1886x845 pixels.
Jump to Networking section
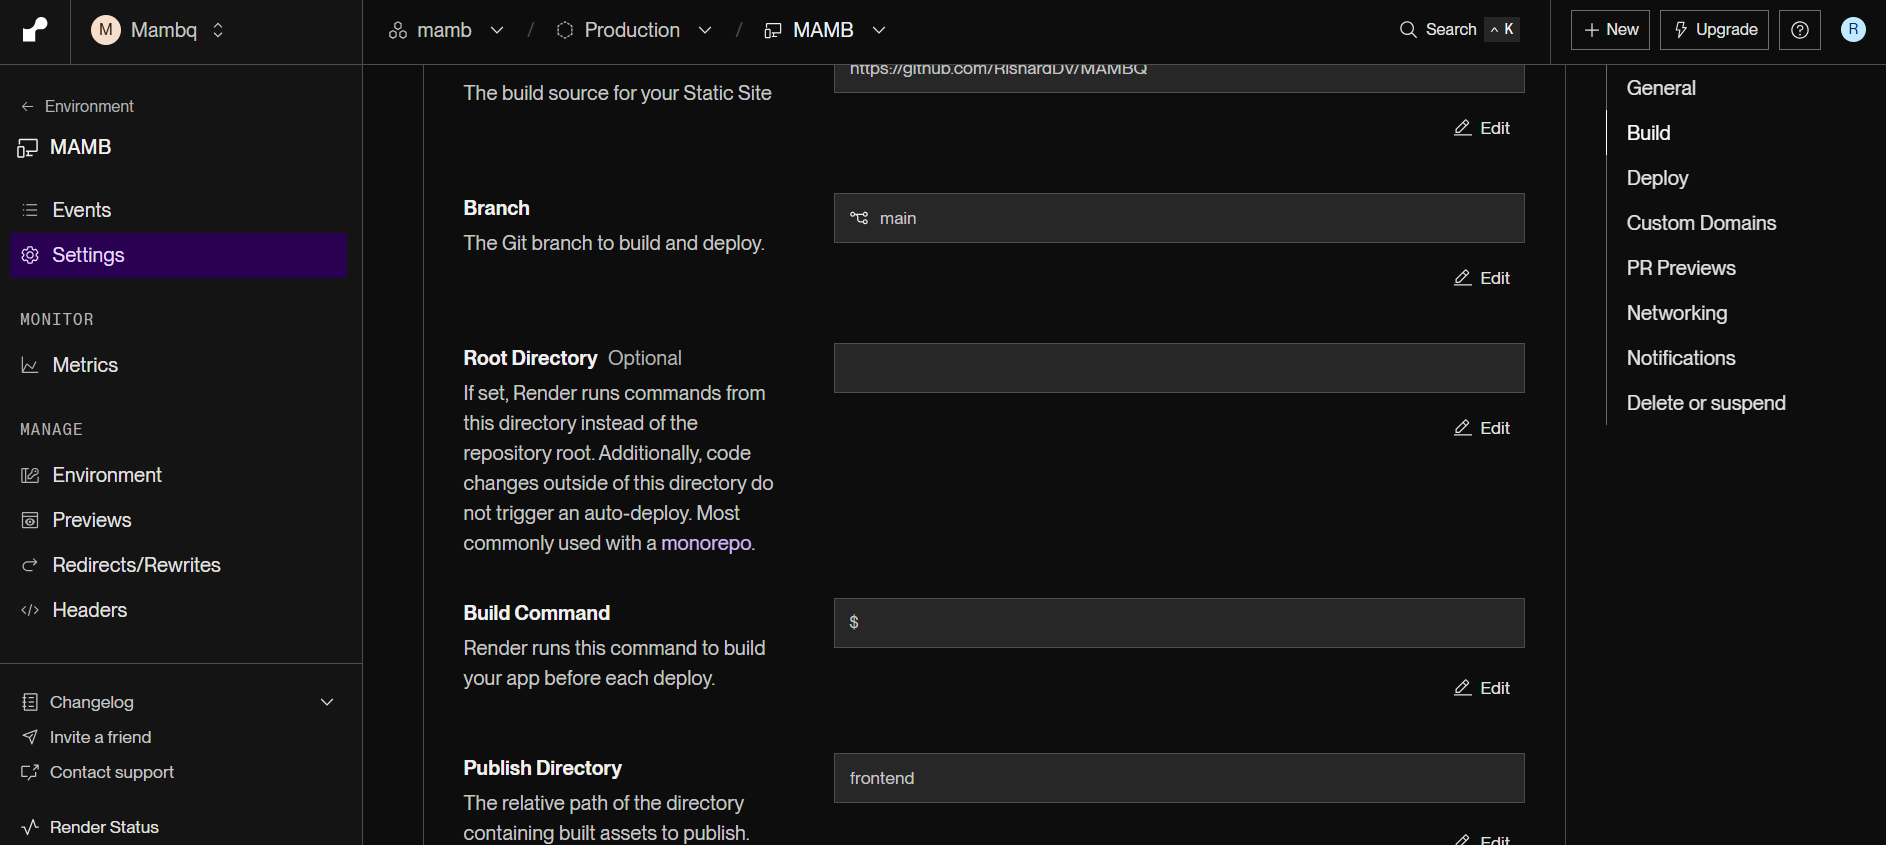click(x=1677, y=313)
